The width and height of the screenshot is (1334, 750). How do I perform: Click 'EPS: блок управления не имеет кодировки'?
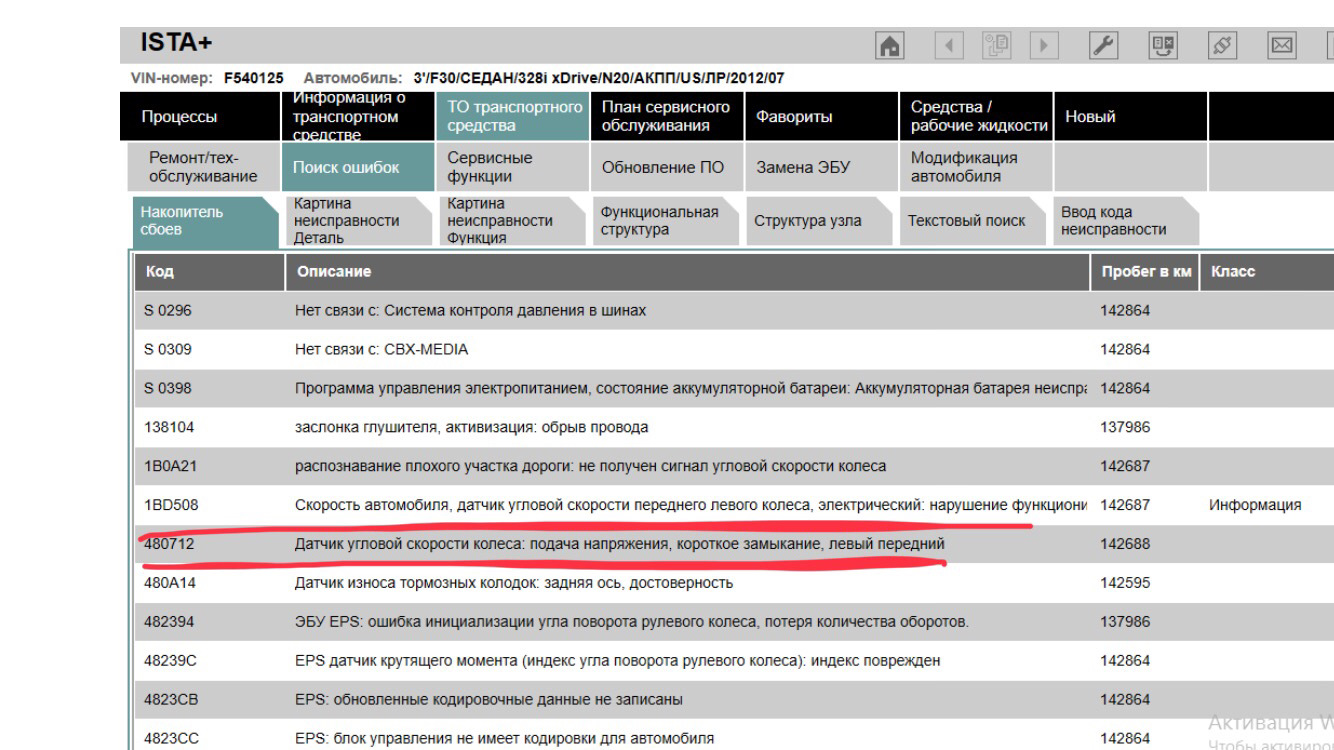coord(504,740)
